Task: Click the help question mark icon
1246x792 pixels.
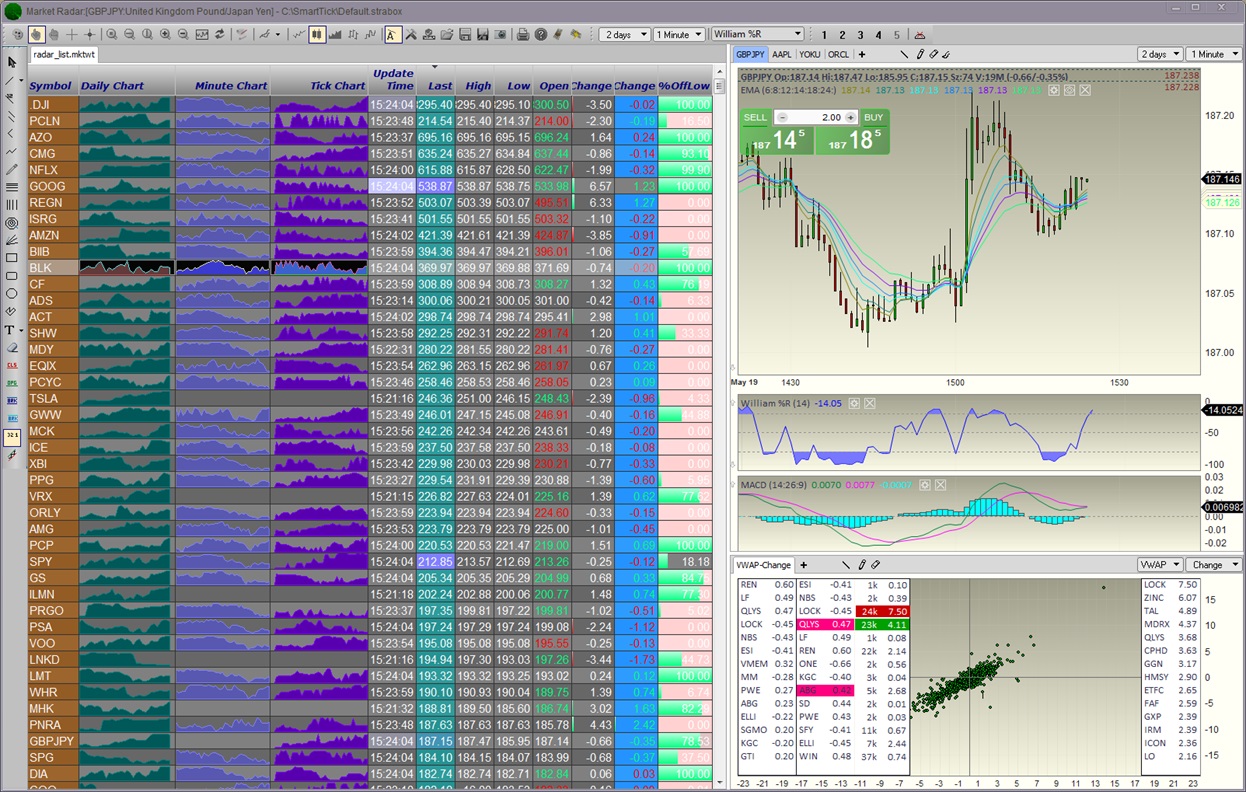Action: pos(541,34)
